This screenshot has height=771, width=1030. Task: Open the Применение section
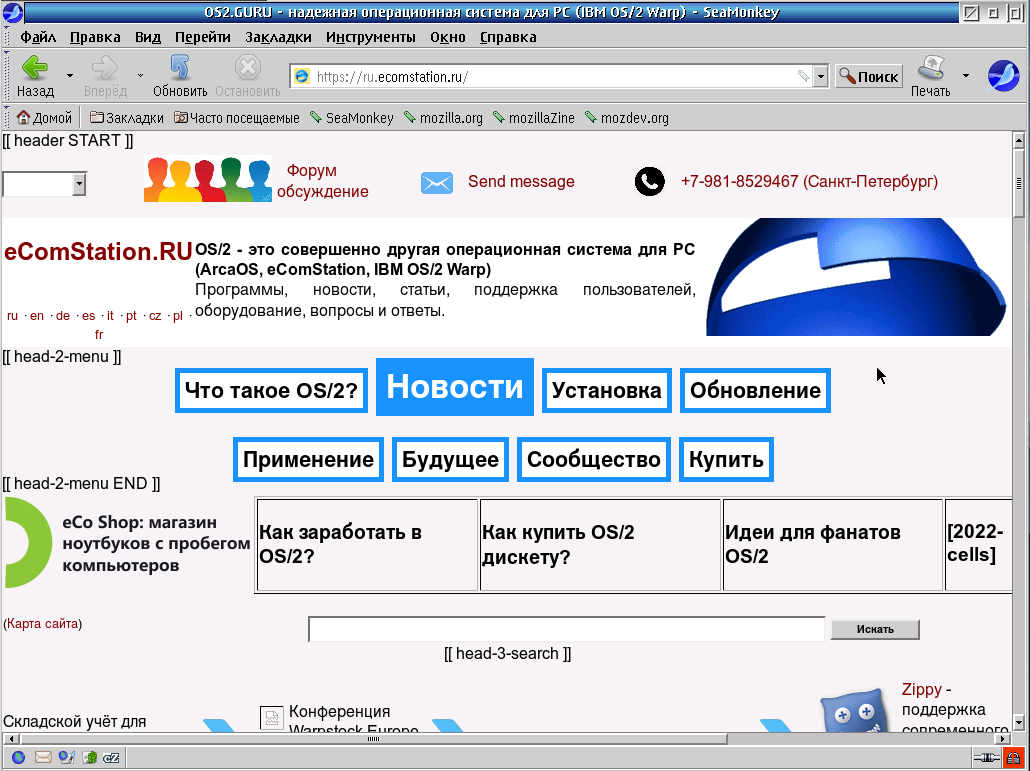coord(308,459)
